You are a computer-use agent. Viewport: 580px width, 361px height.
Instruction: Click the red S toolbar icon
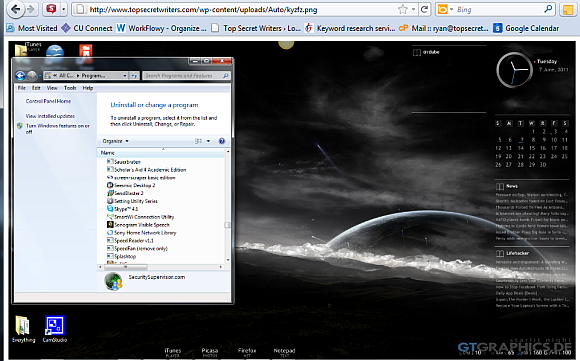pos(51,9)
